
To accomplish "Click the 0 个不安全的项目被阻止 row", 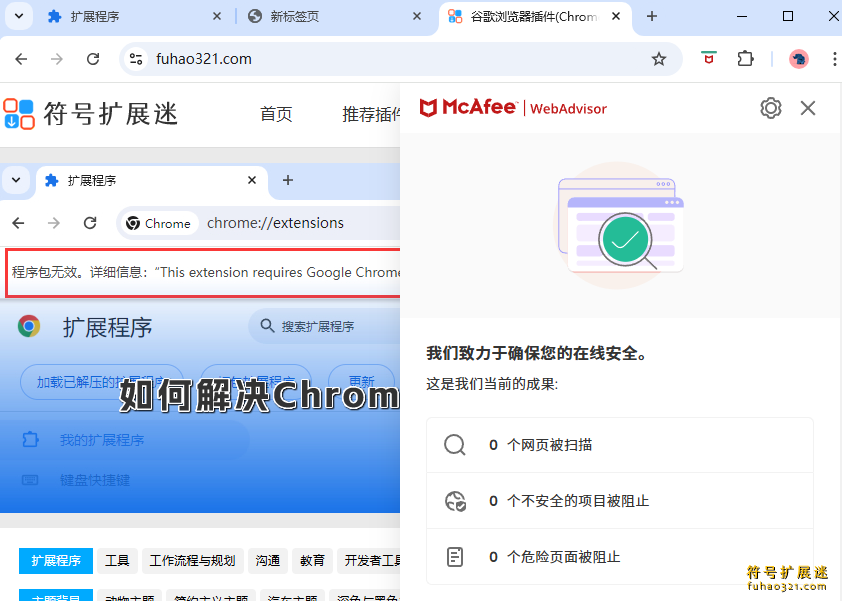I will pyautogui.click(x=620, y=501).
